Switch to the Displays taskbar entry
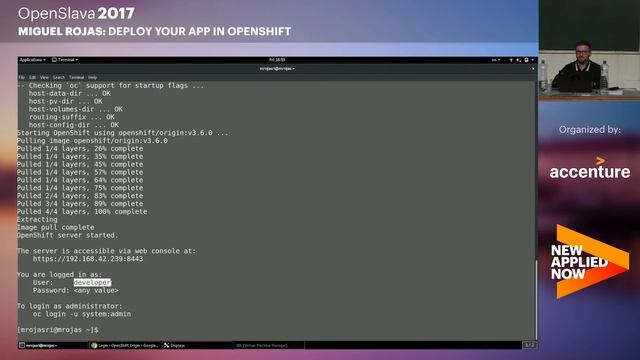Image resolution: width=640 pixels, height=360 pixels. point(197,345)
